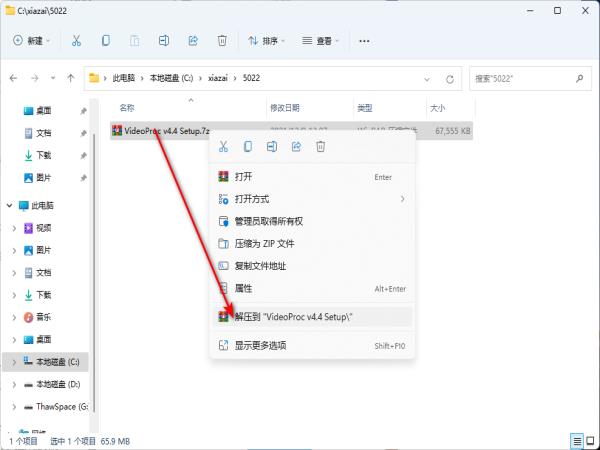Open recent locations dropdown arrow
The height and width of the screenshot is (450, 600).
pos(53,78)
